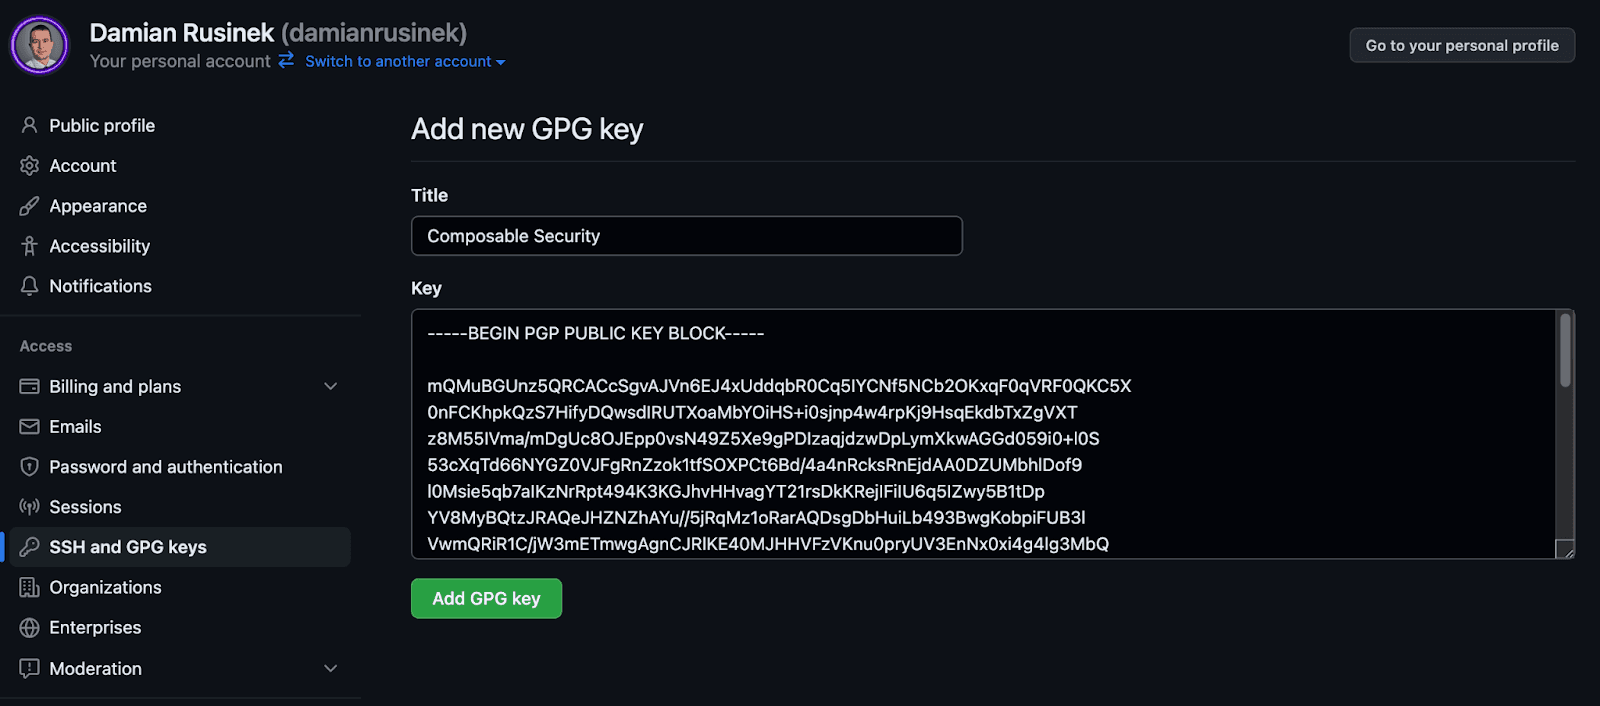
Task: Click the bell icon beside Notifications
Action: (x=29, y=286)
